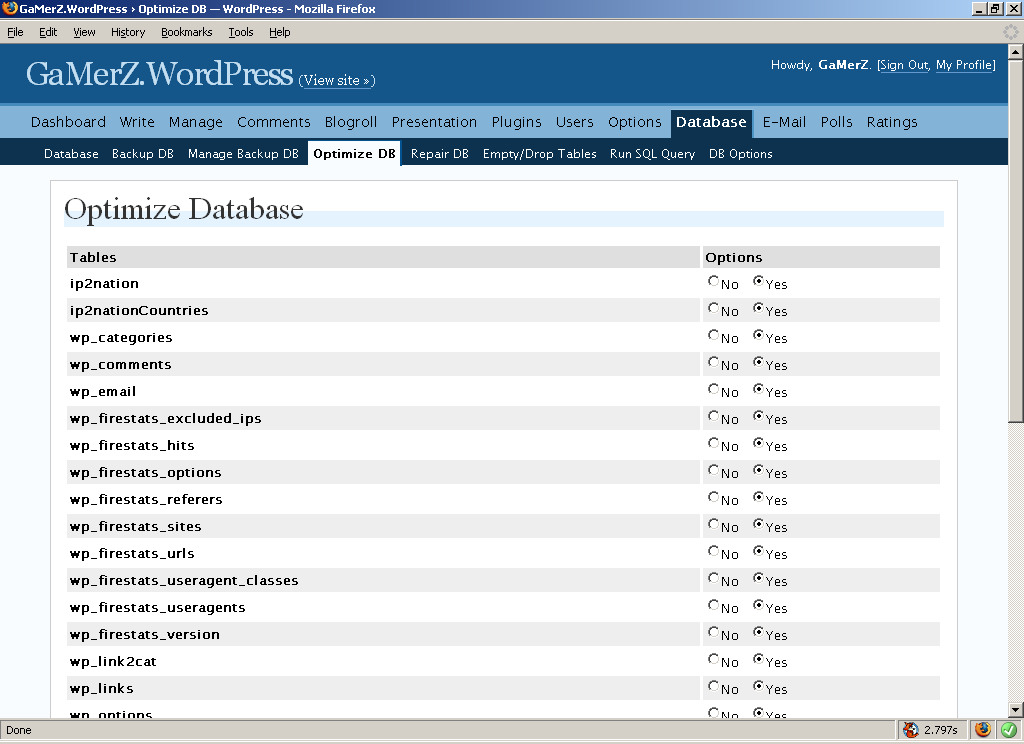1024x744 pixels.
Task: Click the View site link
Action: click(x=337, y=80)
